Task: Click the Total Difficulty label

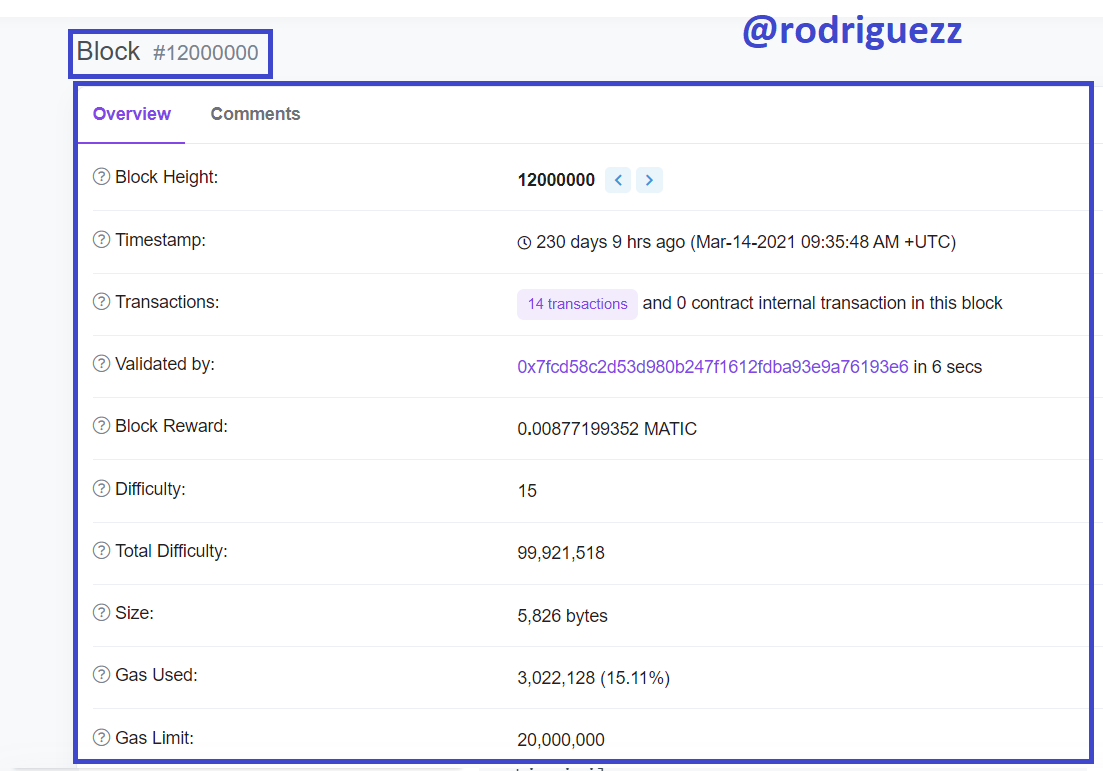Action: 171,550
